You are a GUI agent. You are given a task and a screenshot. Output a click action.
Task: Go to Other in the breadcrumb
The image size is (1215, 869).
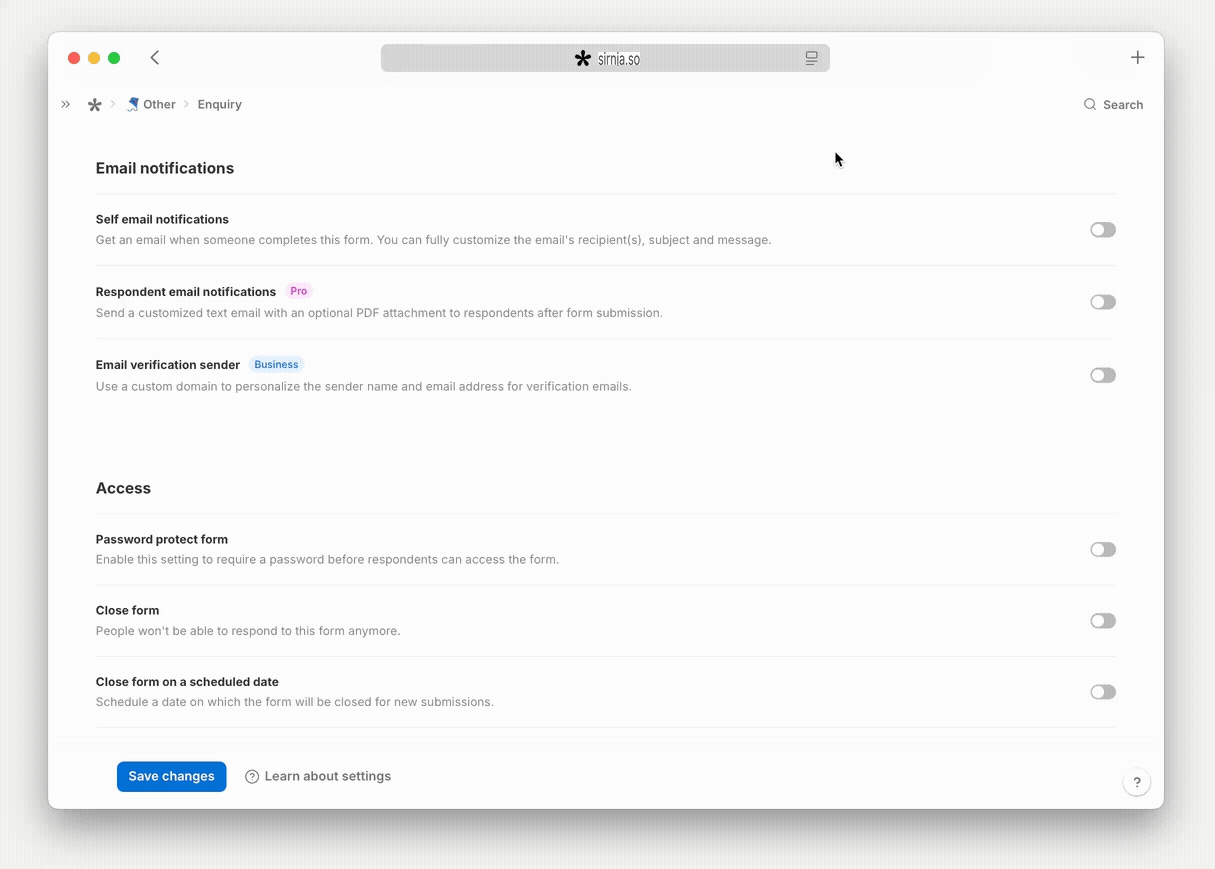(159, 104)
